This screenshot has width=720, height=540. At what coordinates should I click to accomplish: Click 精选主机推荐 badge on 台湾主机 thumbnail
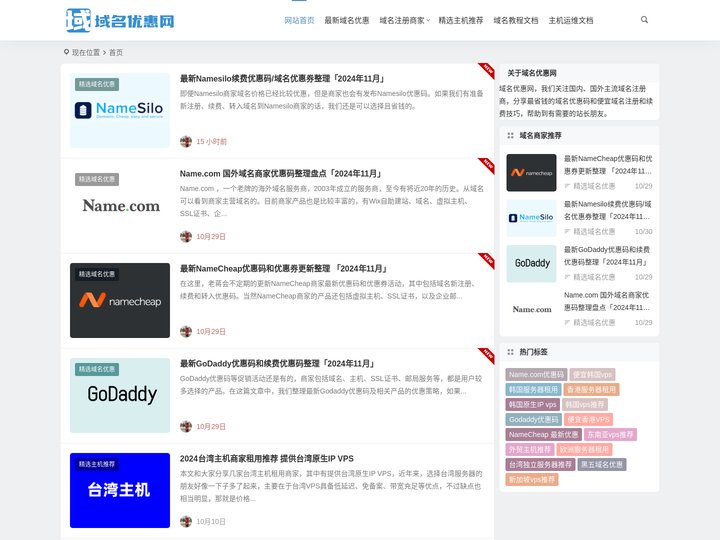(97, 464)
